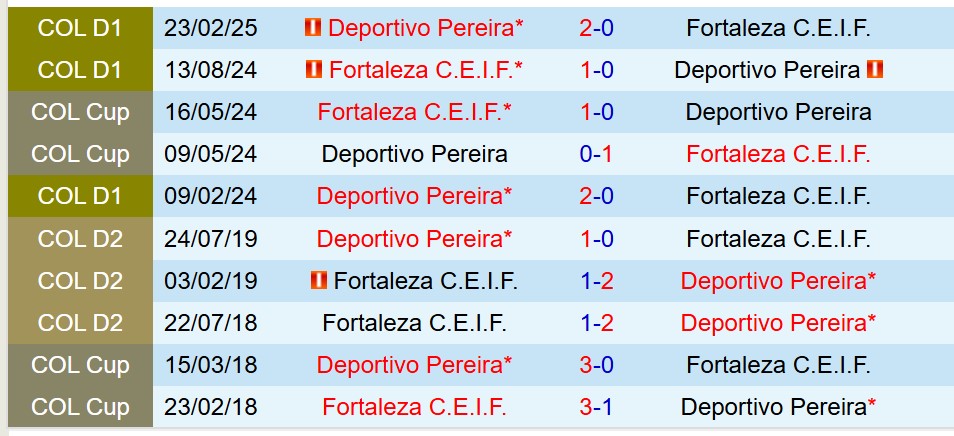
Task: Open Deportivo Pereira home team link for 23/02/25
Action: [425, 28]
